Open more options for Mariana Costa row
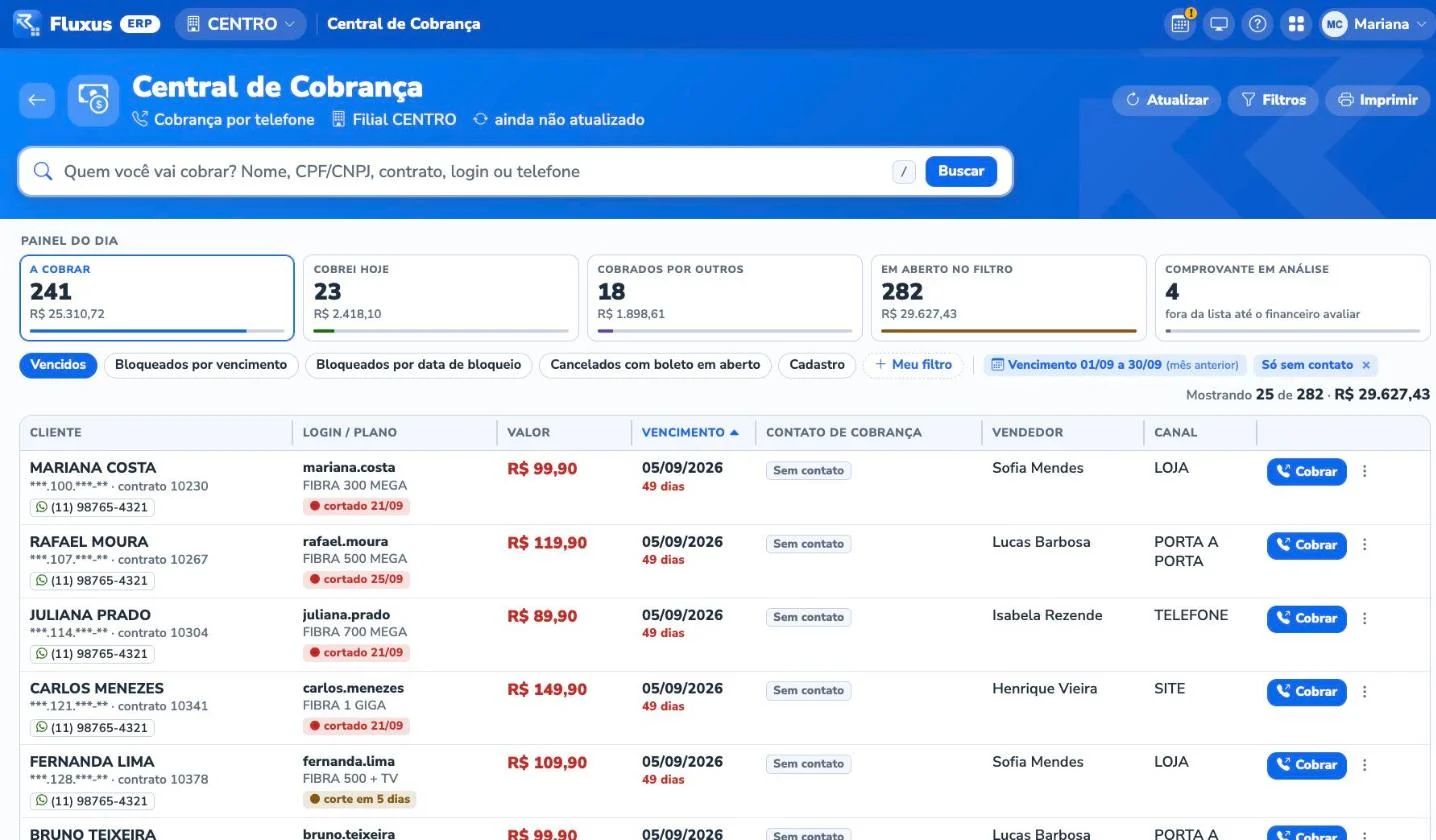 (x=1365, y=471)
